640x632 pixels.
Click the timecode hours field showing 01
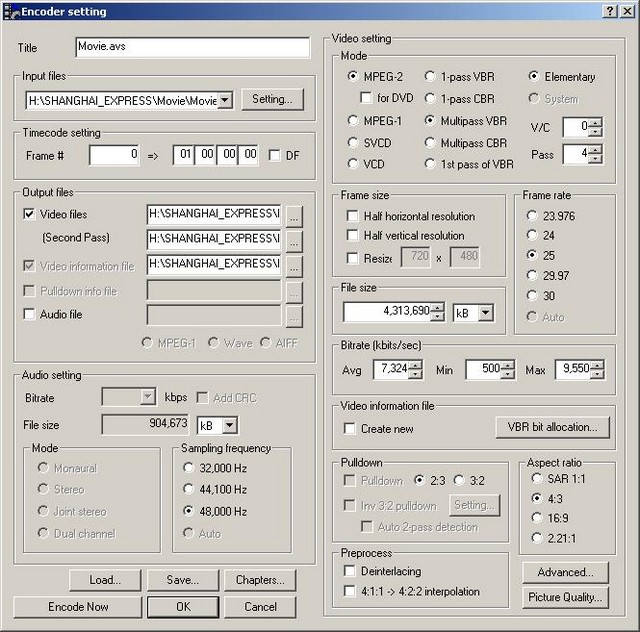[184, 155]
